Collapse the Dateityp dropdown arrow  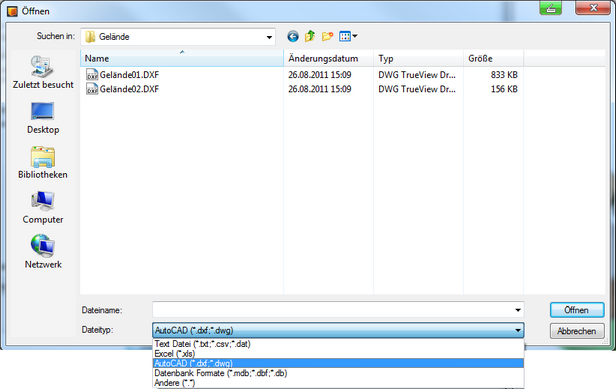pyautogui.click(x=518, y=330)
